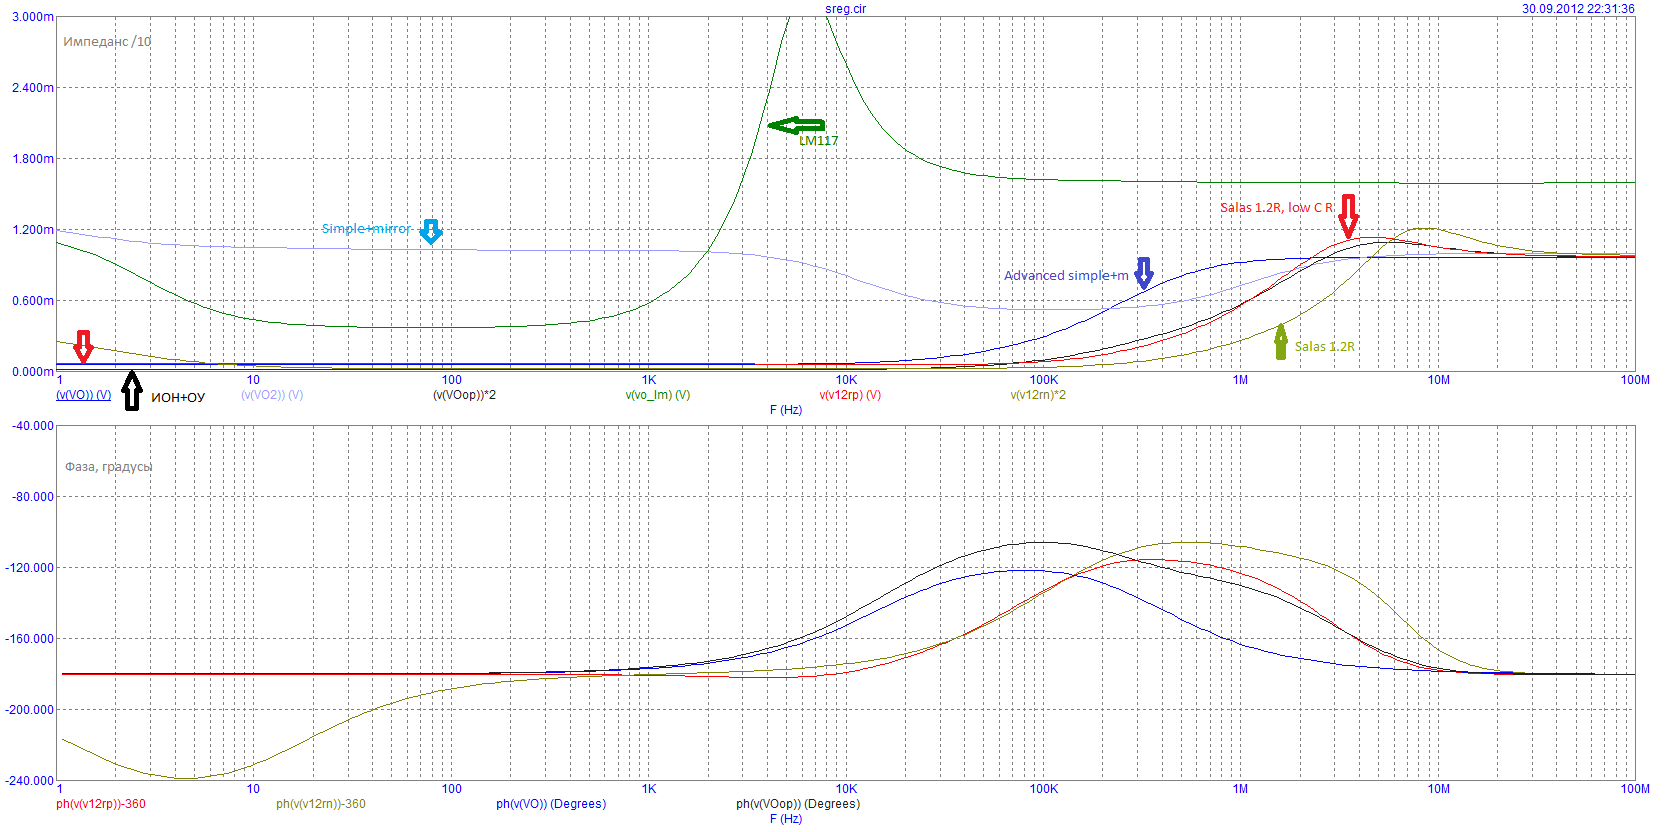This screenshot has width=1667, height=832.
Task: Select the ph(v(VOop)) (Degrees) trace label
Action: tap(798, 804)
